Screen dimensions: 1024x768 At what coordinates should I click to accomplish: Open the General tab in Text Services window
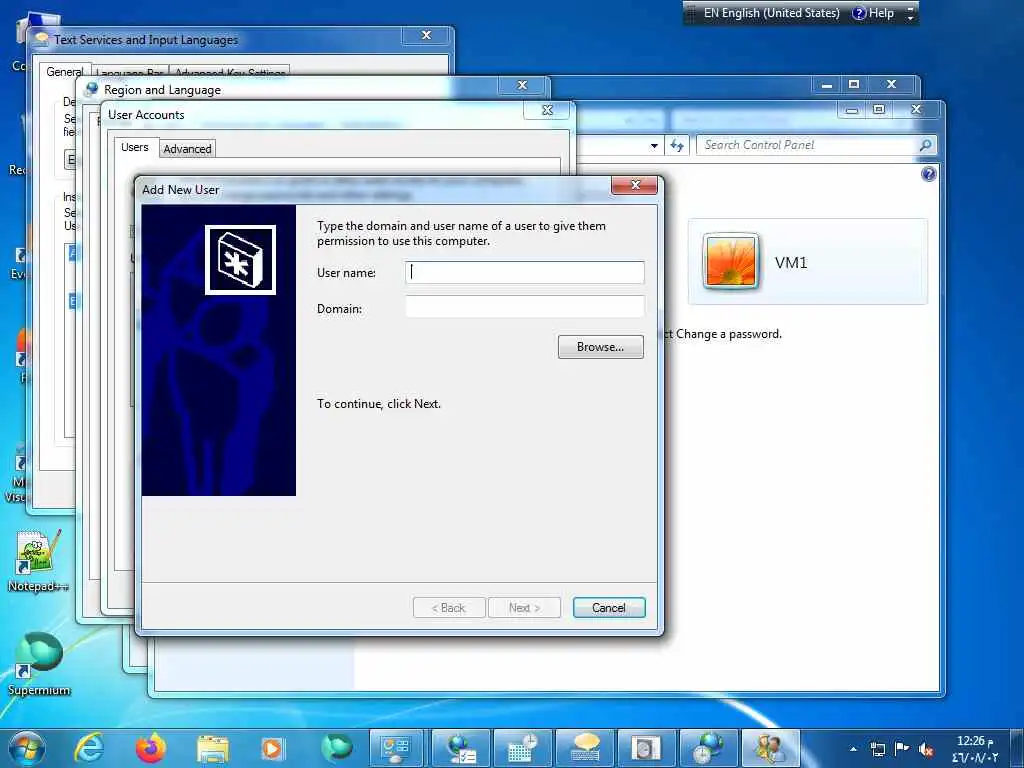tap(64, 72)
